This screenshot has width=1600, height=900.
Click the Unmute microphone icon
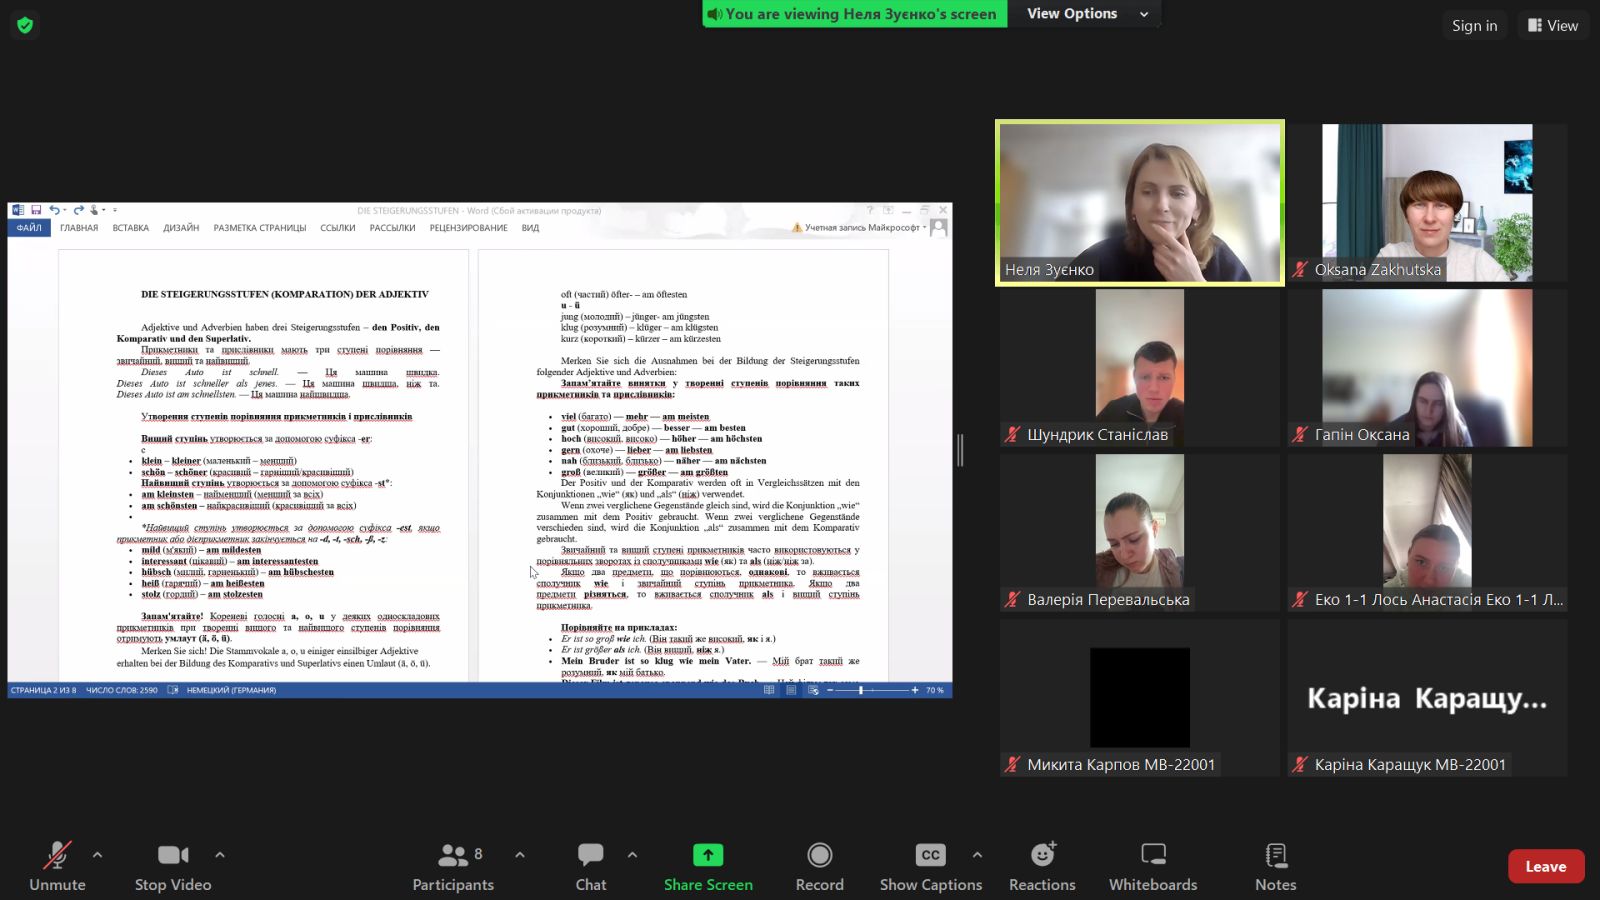click(57, 855)
